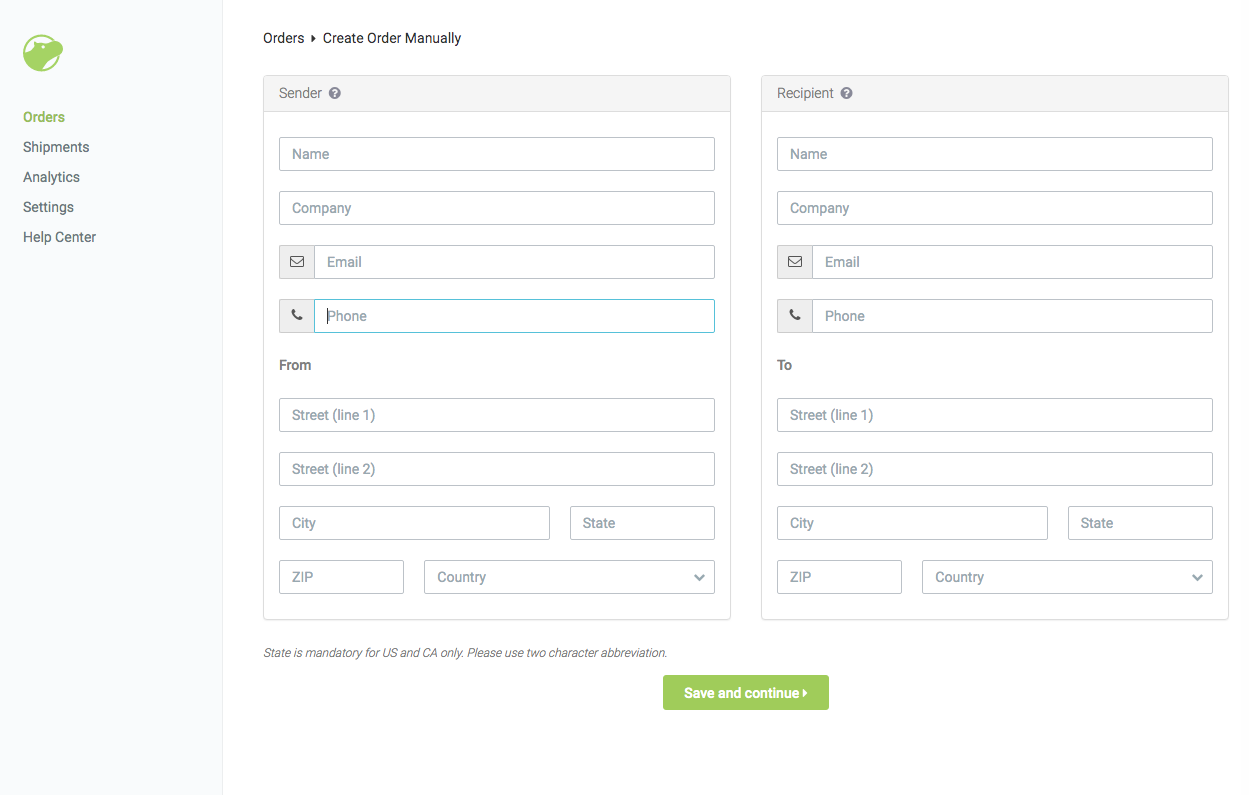
Task: Click the envelope icon in Recipient section
Action: click(x=795, y=262)
